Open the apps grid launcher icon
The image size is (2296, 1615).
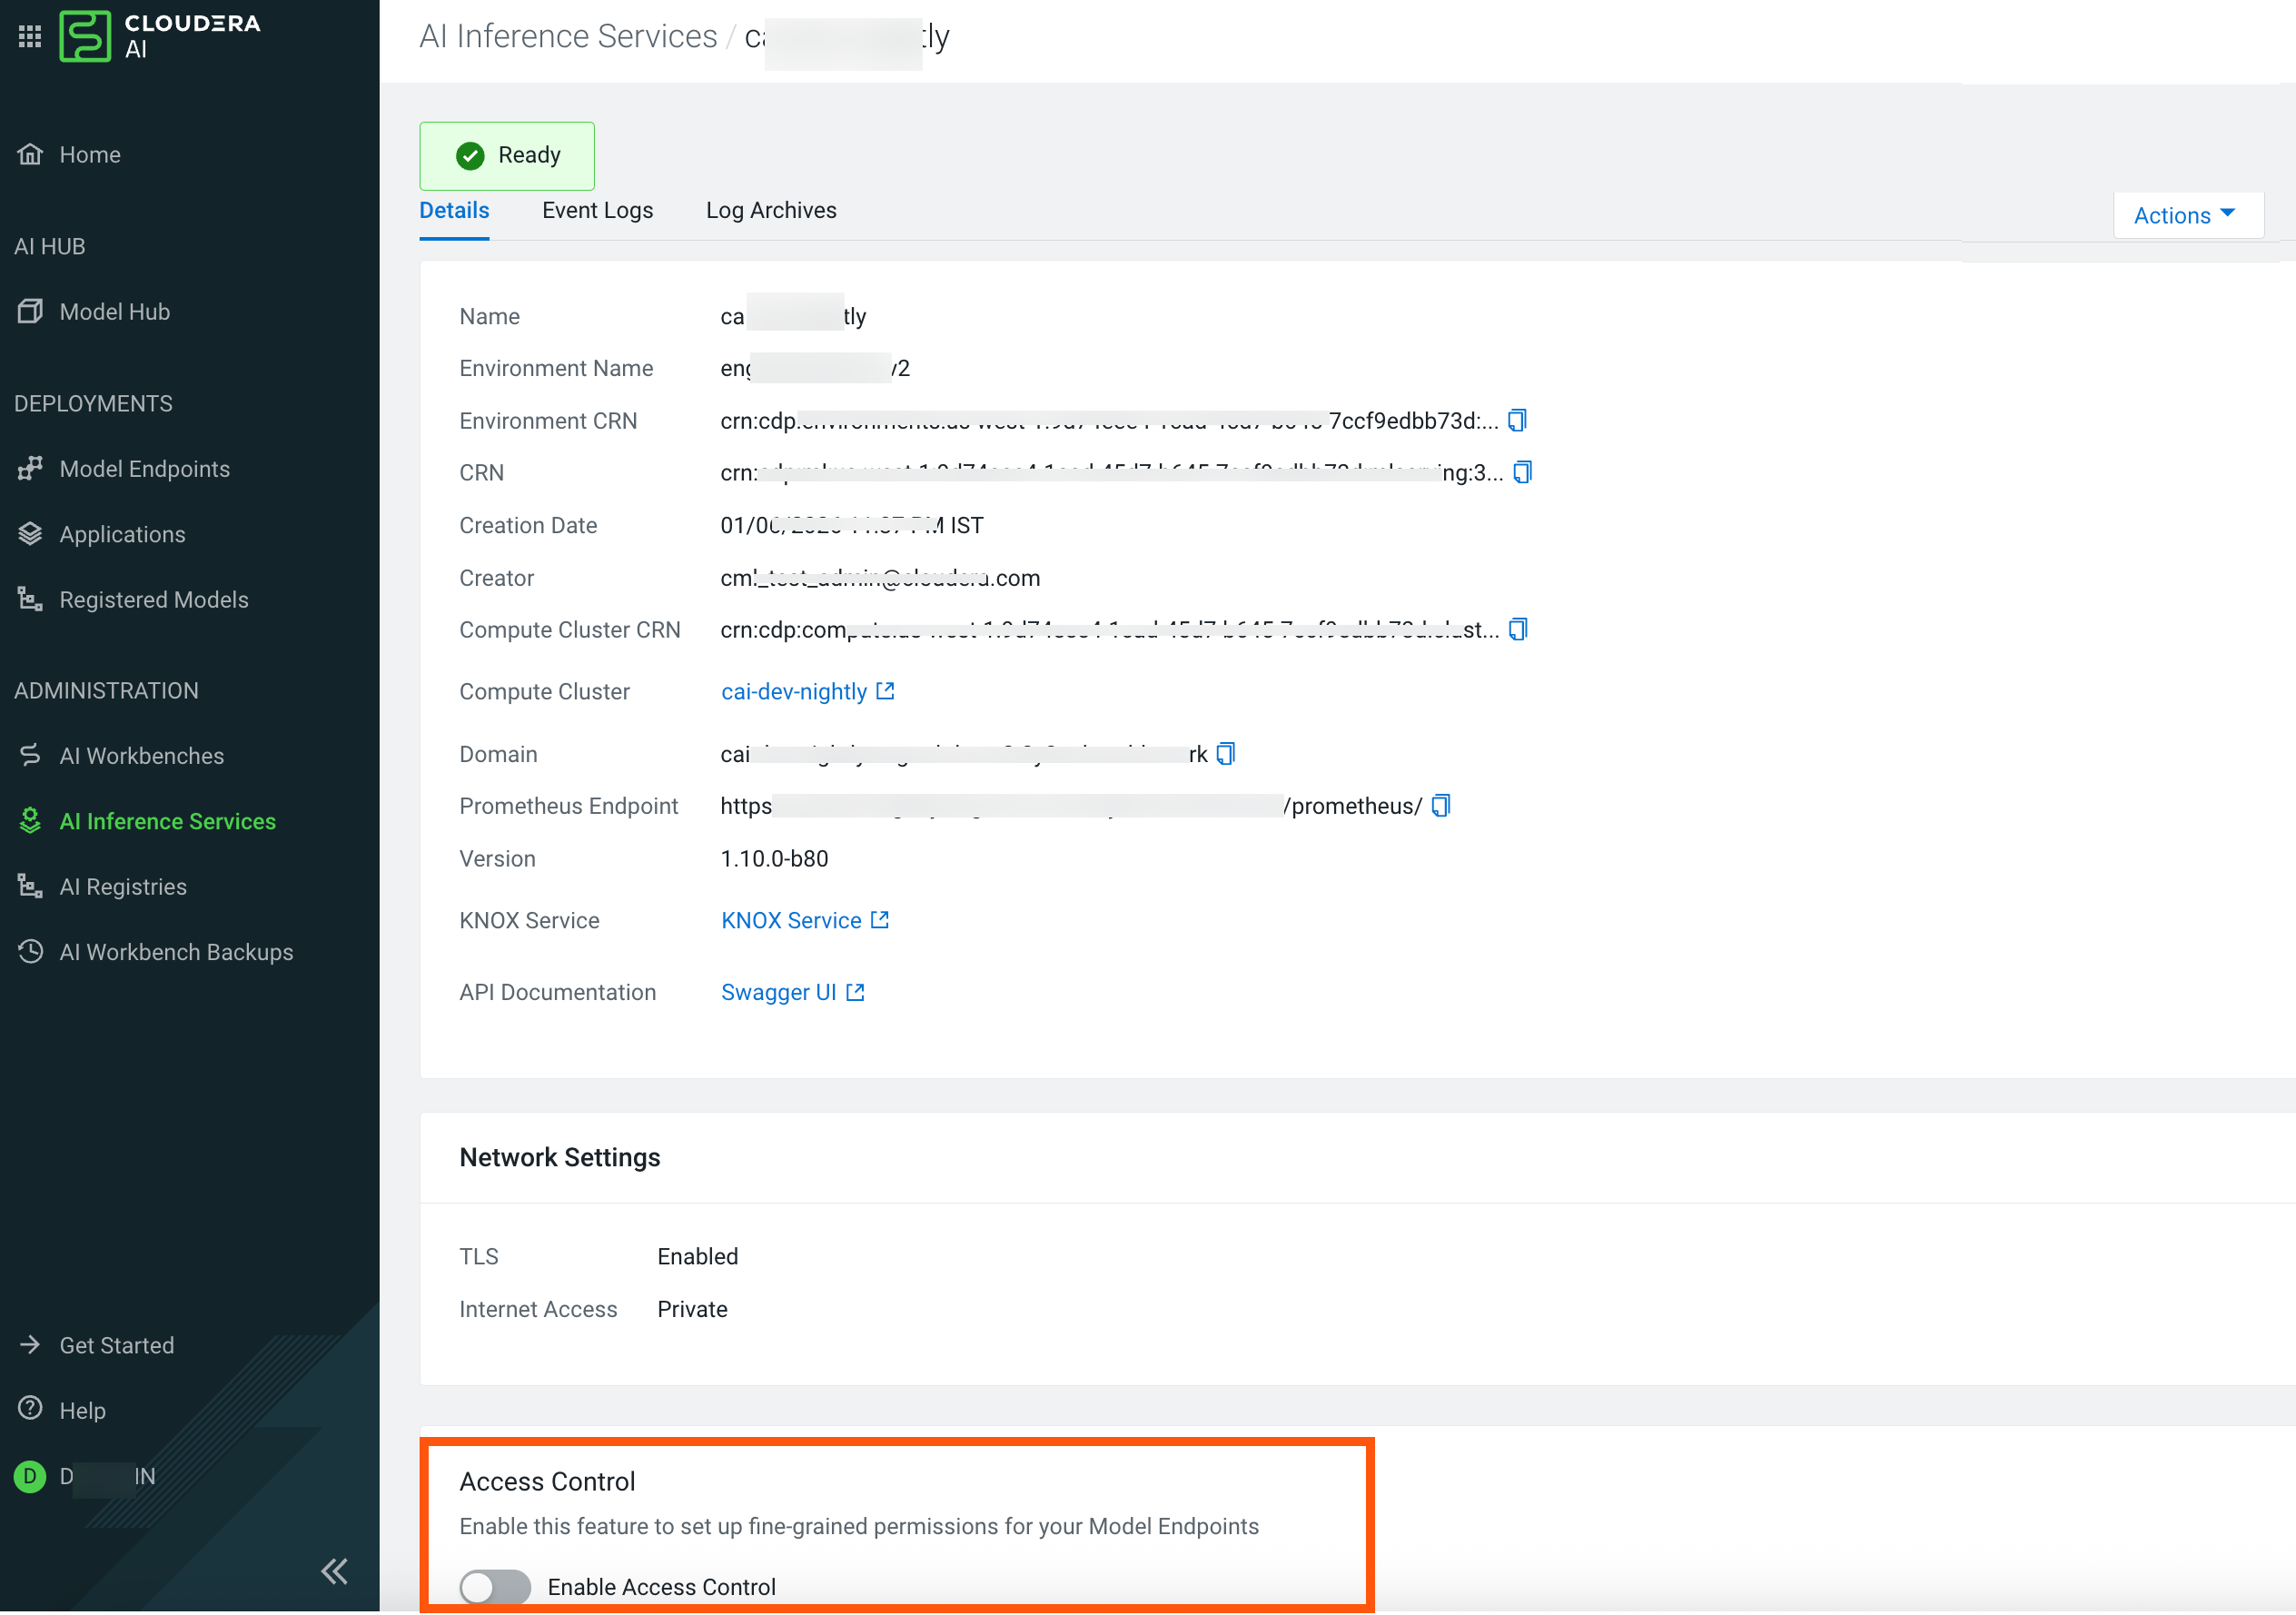pos(30,36)
